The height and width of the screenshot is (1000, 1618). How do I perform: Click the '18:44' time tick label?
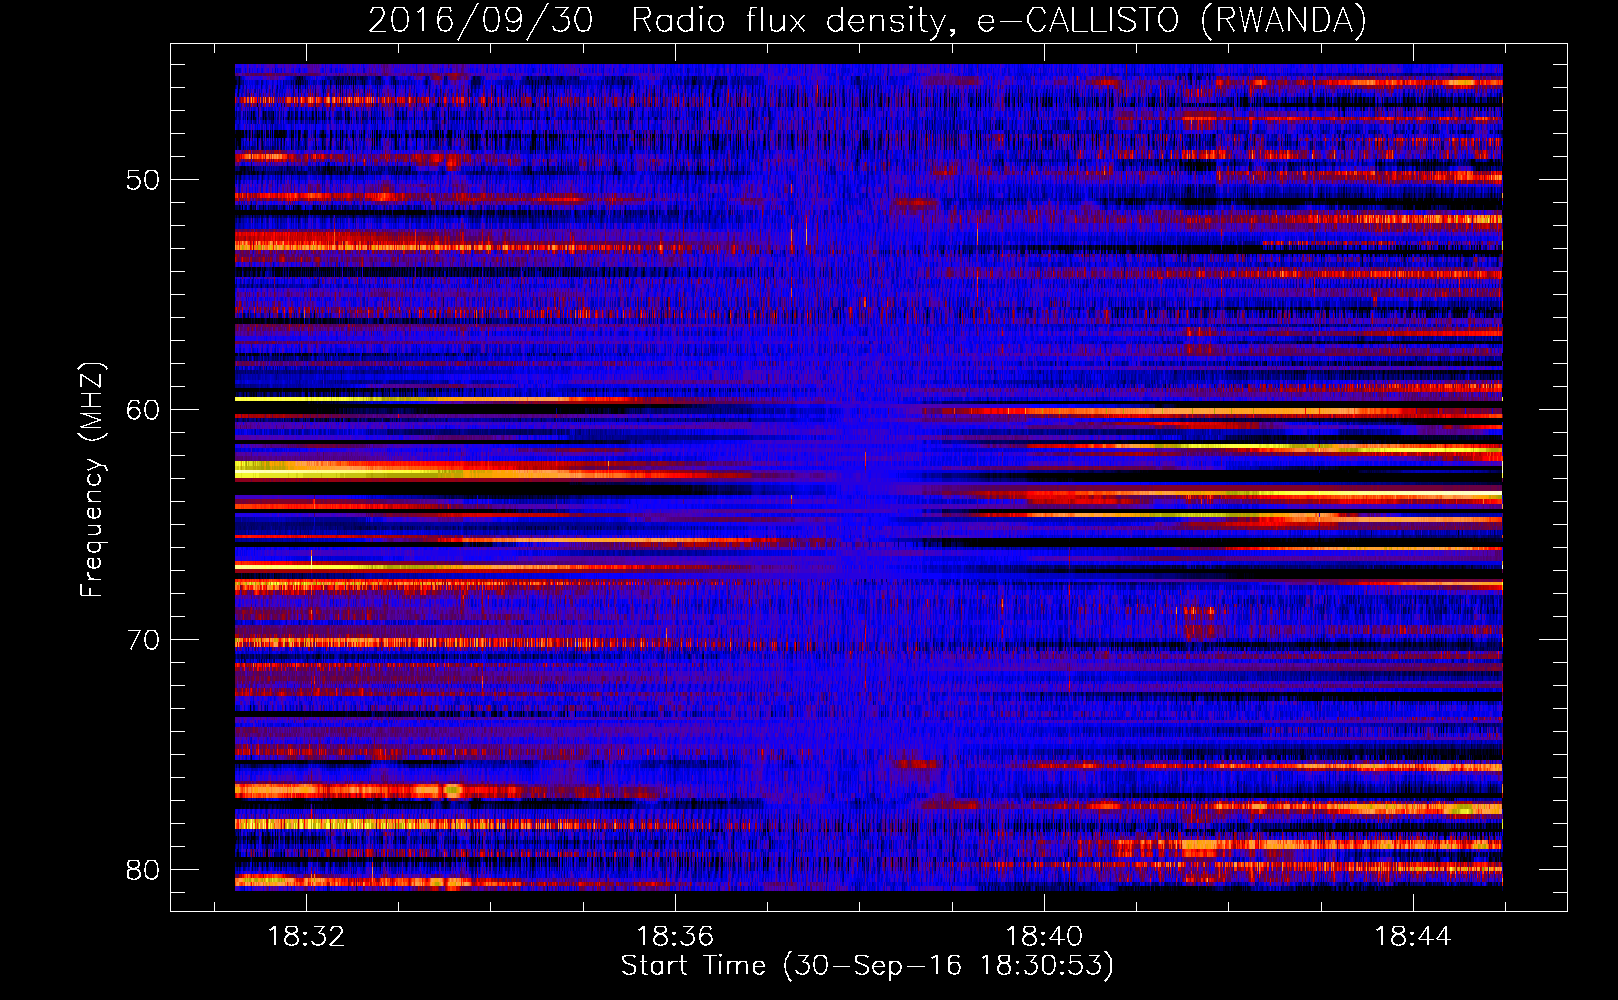pyautogui.click(x=1412, y=936)
